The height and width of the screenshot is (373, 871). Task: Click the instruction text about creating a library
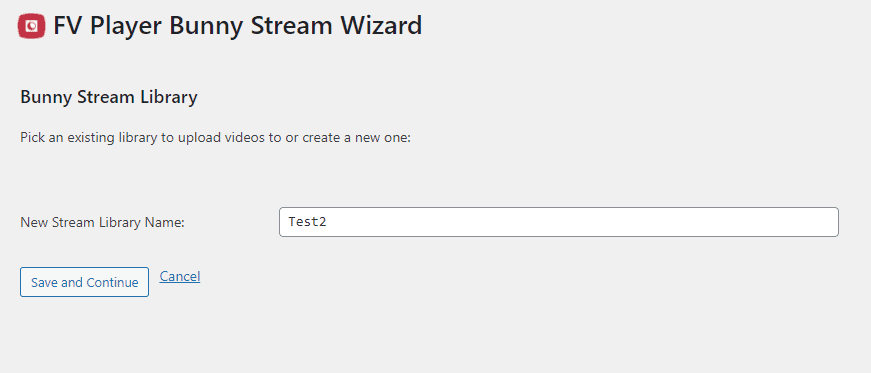[x=215, y=137]
